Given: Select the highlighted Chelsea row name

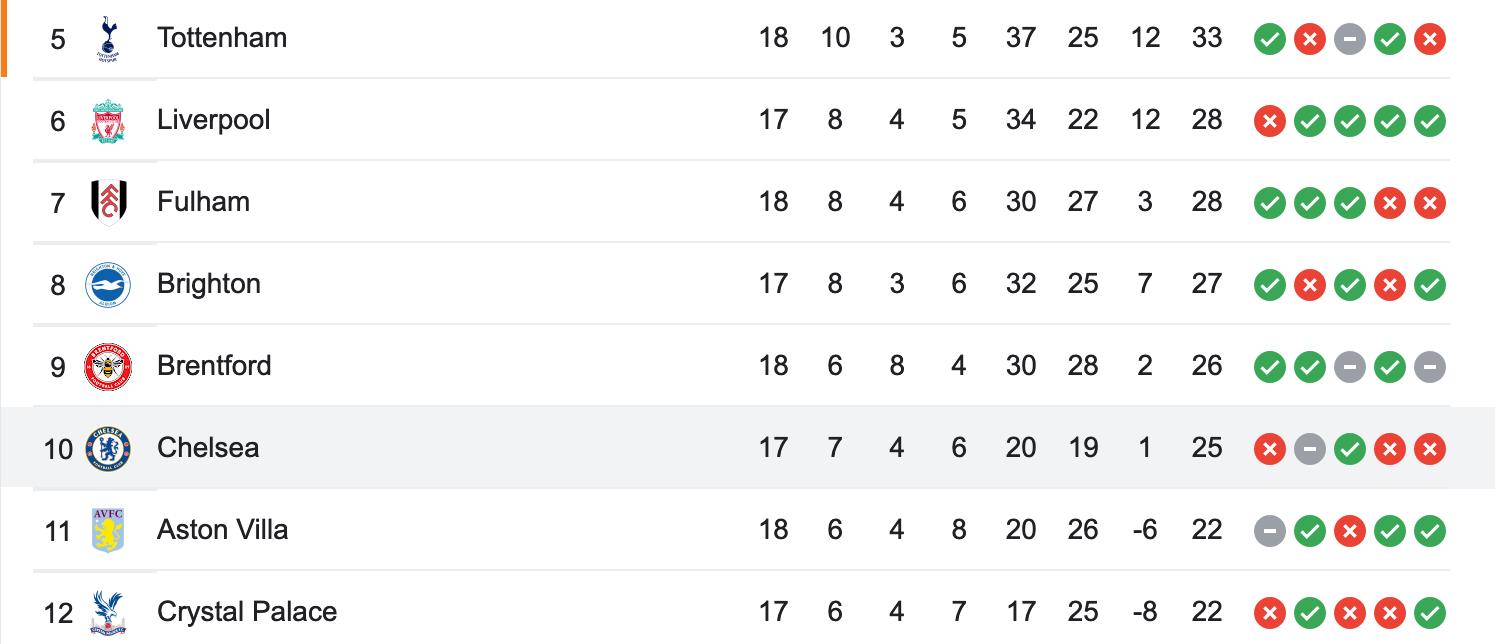Looking at the screenshot, I should pyautogui.click(x=208, y=448).
